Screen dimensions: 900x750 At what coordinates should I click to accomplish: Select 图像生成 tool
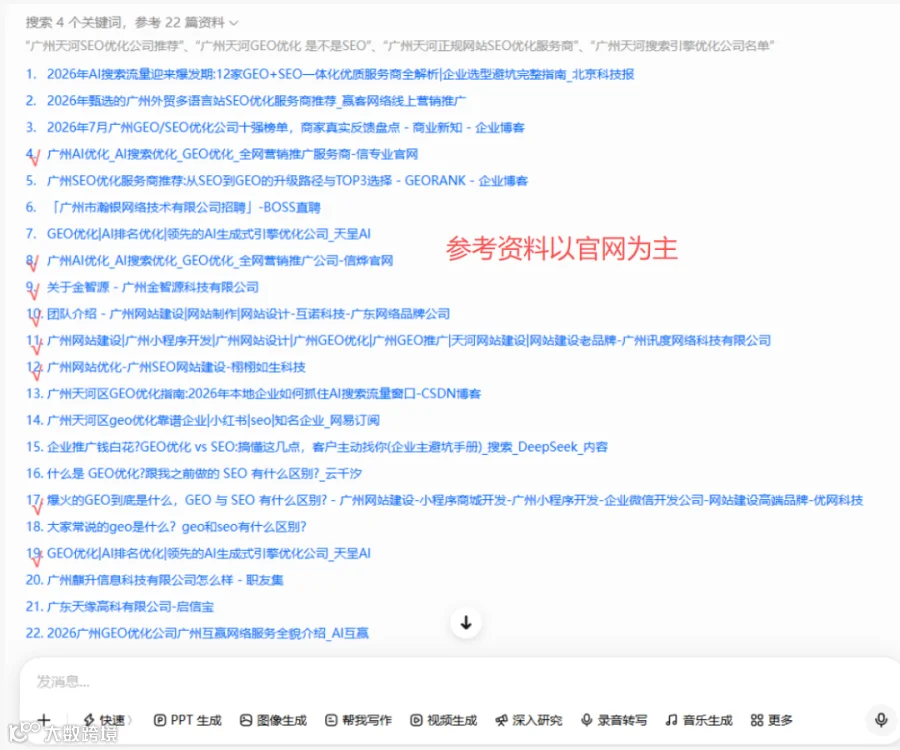[x=273, y=720]
